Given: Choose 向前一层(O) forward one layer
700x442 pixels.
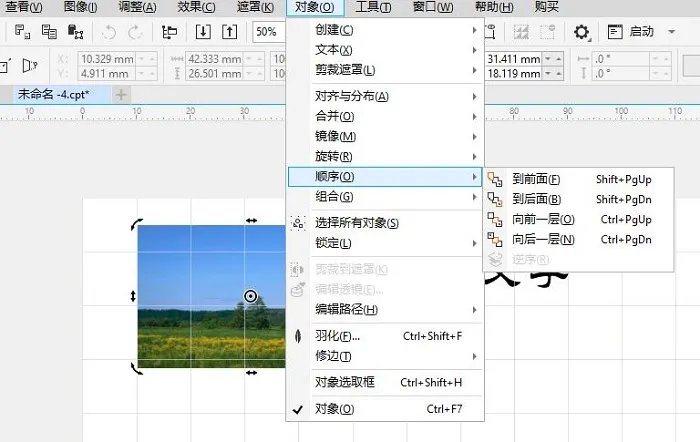Looking at the screenshot, I should tap(579, 219).
